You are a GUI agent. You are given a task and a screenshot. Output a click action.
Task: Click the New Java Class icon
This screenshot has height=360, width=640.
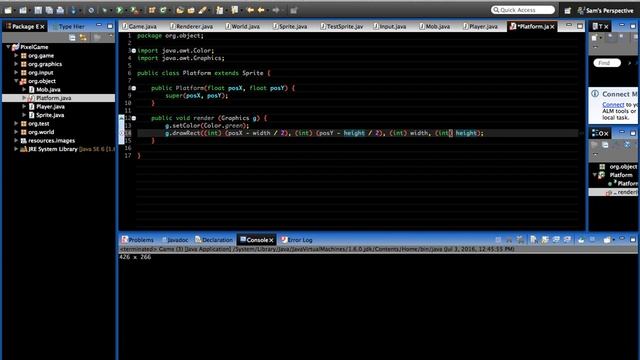[163, 11]
